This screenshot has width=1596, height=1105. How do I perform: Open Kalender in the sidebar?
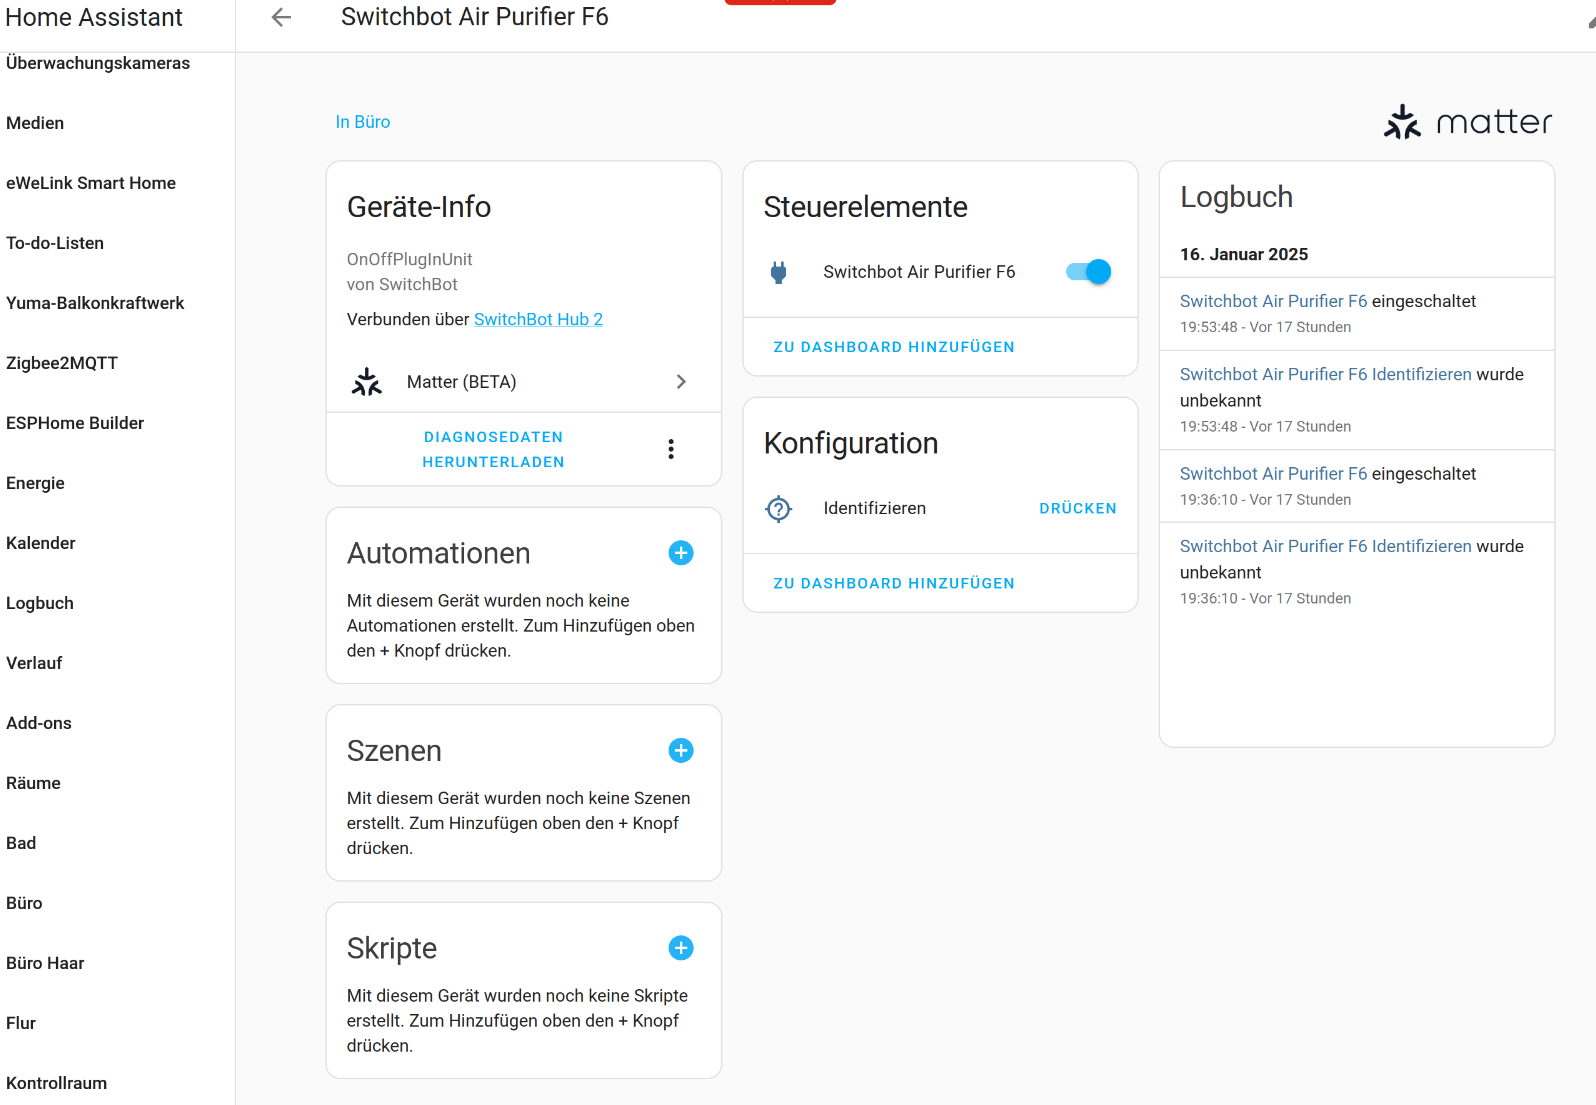[41, 543]
